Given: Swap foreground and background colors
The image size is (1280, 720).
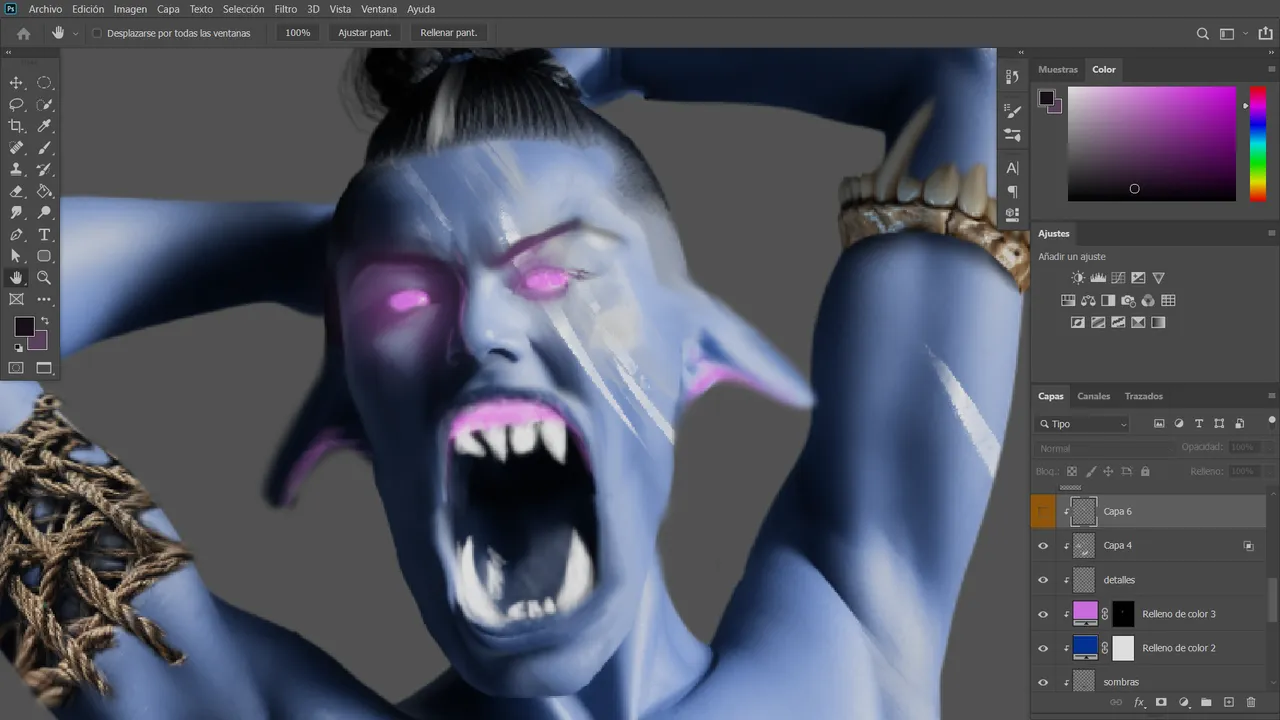Looking at the screenshot, I should click(44, 321).
